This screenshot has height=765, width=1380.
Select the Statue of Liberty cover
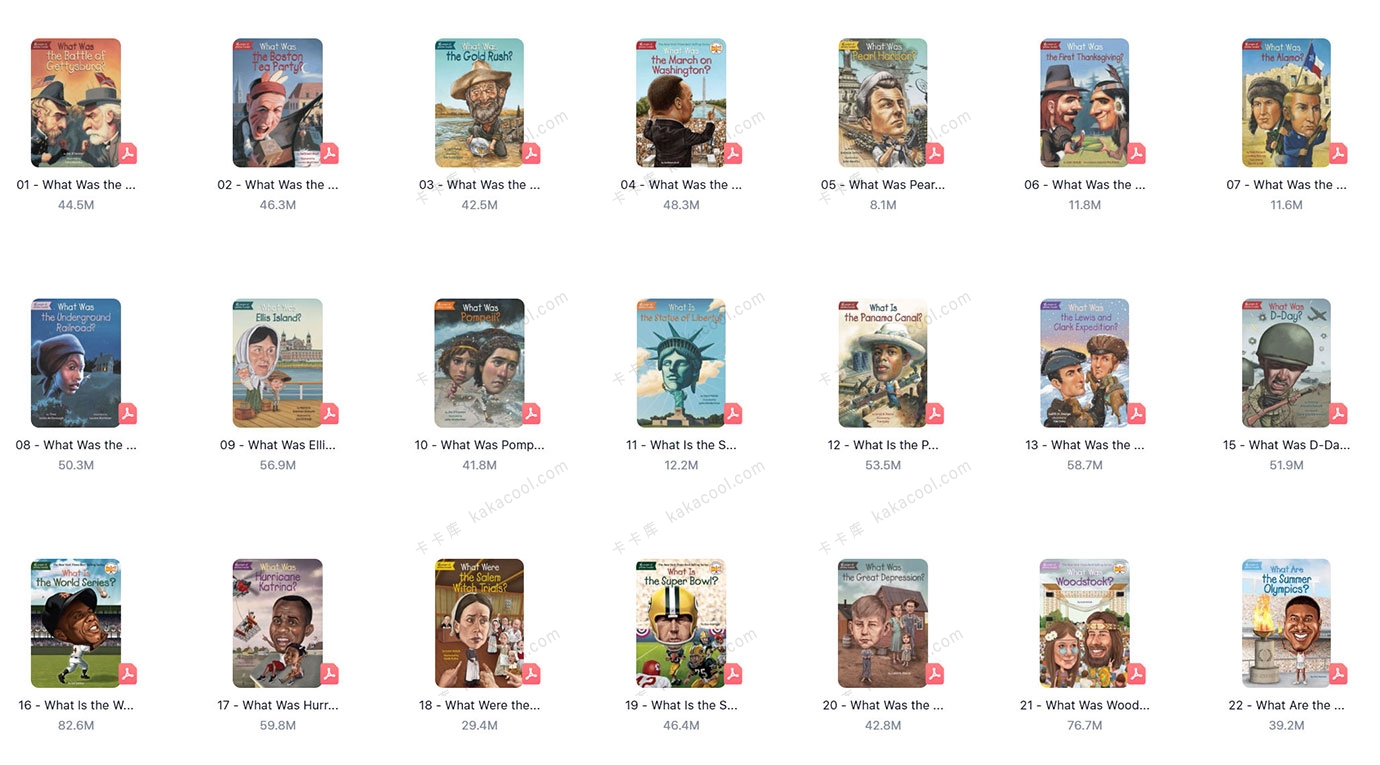point(681,363)
